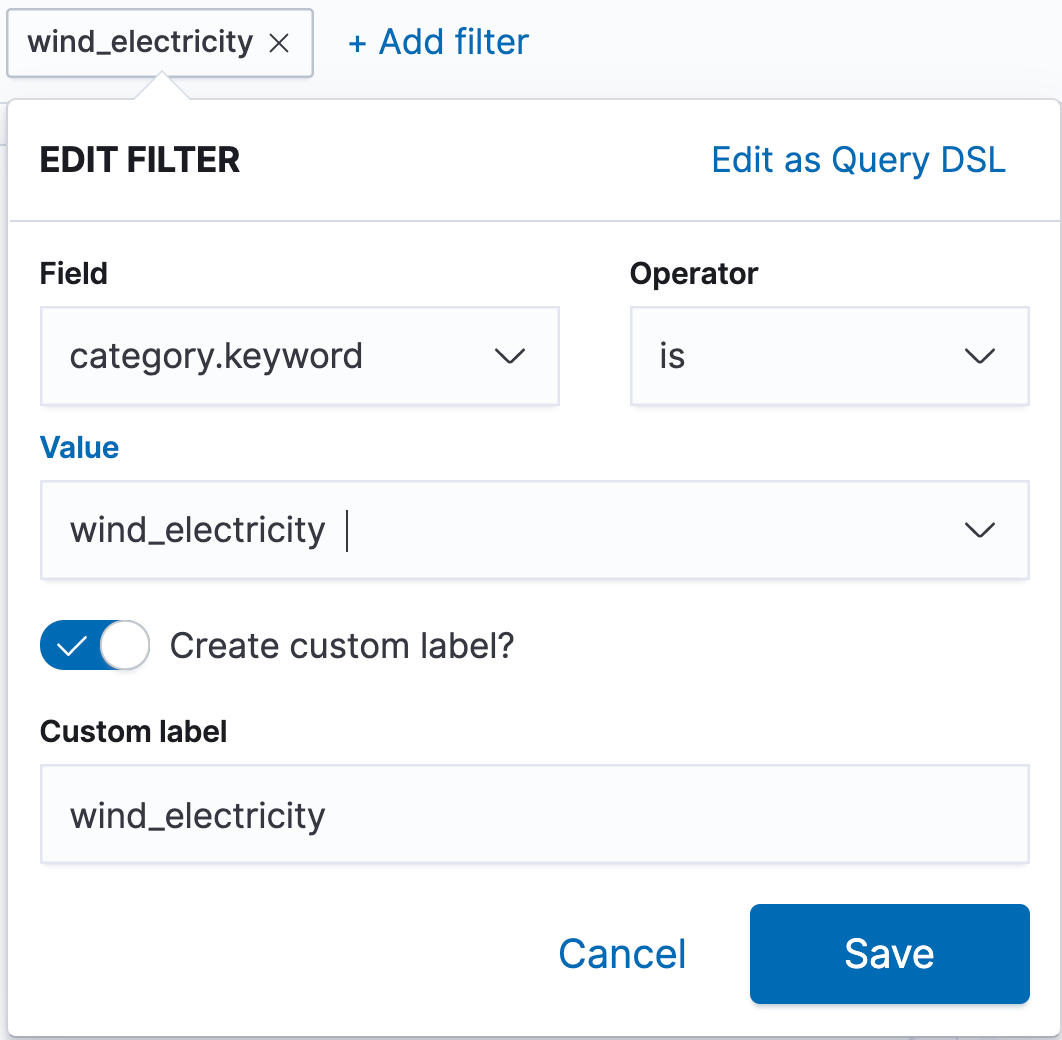The width and height of the screenshot is (1062, 1040).
Task: Click the 'Create custom label?' label text
Action: pos(342,646)
